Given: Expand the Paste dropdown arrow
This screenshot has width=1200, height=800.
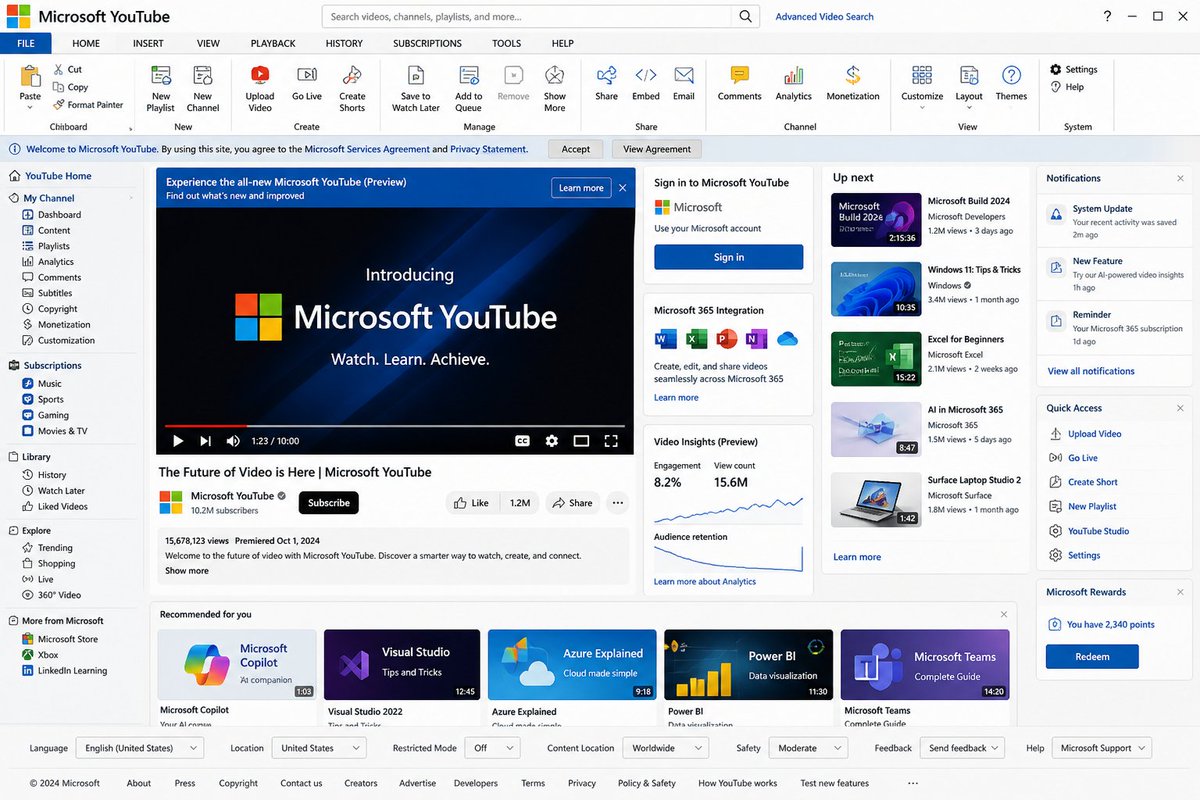Looking at the screenshot, I should (31, 107).
